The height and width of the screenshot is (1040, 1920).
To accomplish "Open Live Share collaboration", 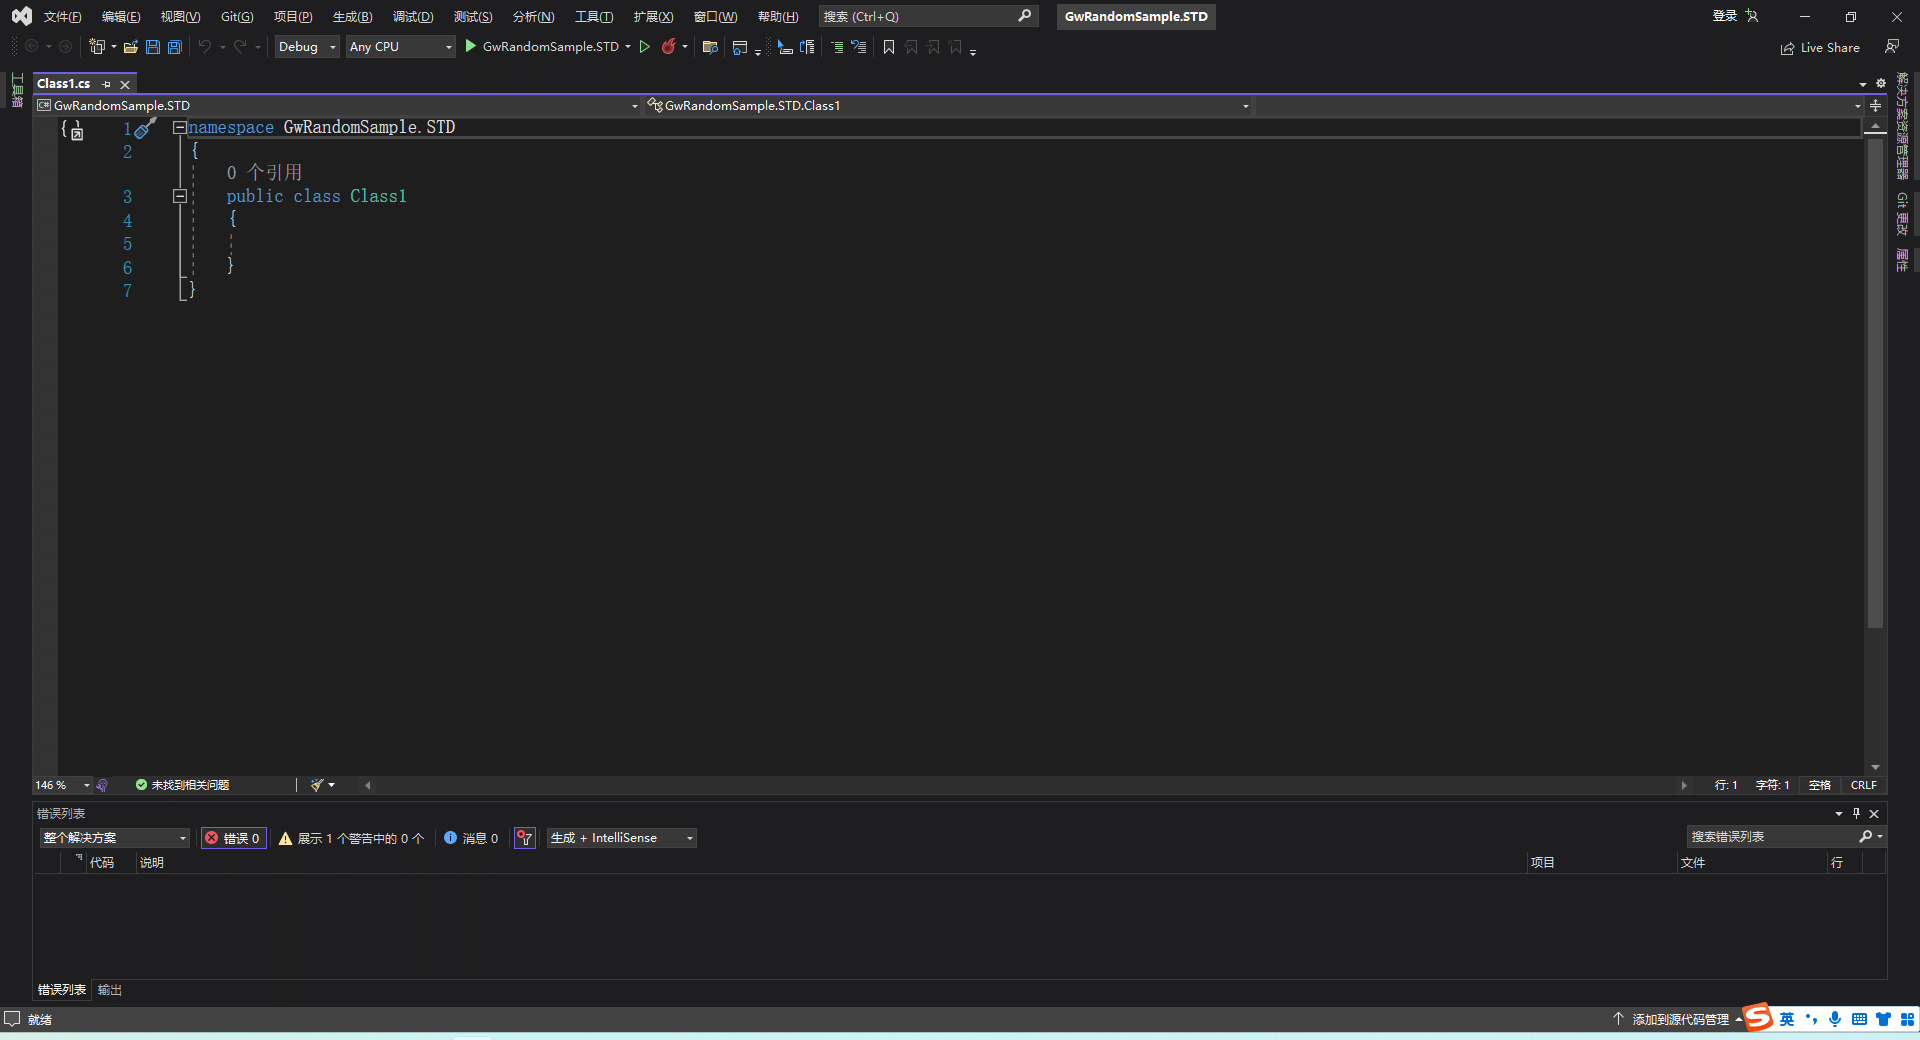I will (x=1820, y=48).
